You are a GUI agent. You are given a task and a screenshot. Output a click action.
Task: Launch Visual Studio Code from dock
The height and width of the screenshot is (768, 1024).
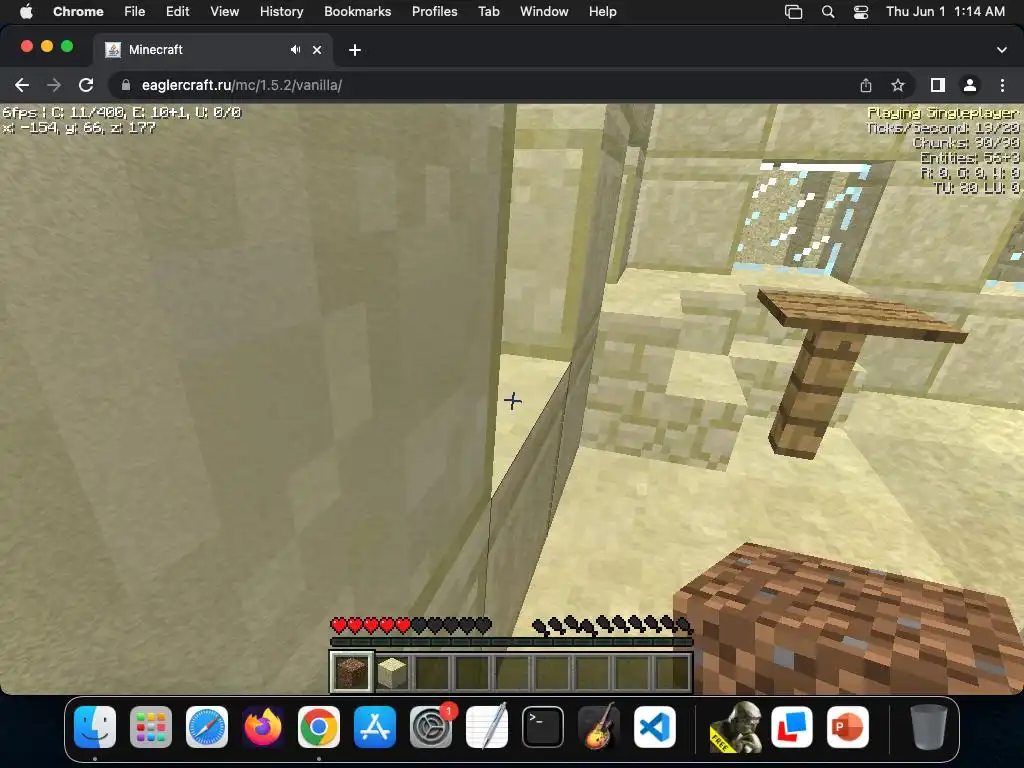coord(655,727)
